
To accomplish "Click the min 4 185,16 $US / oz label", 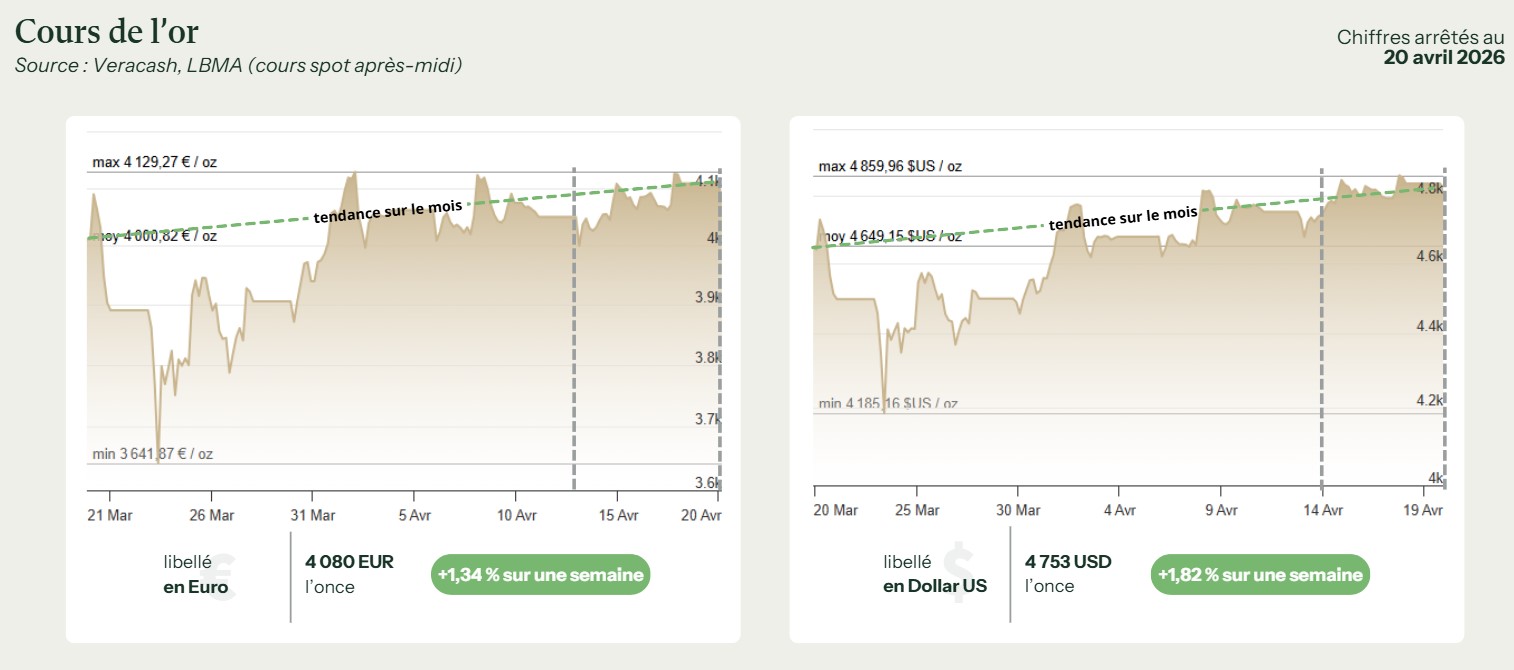I will (x=887, y=404).
